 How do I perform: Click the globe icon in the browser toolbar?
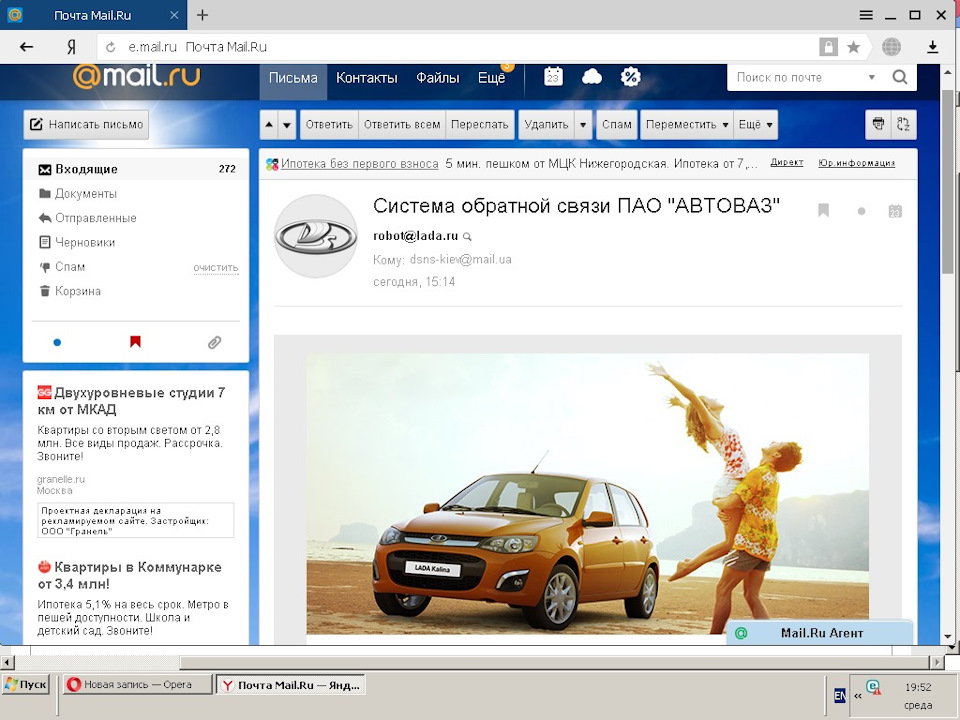click(891, 47)
